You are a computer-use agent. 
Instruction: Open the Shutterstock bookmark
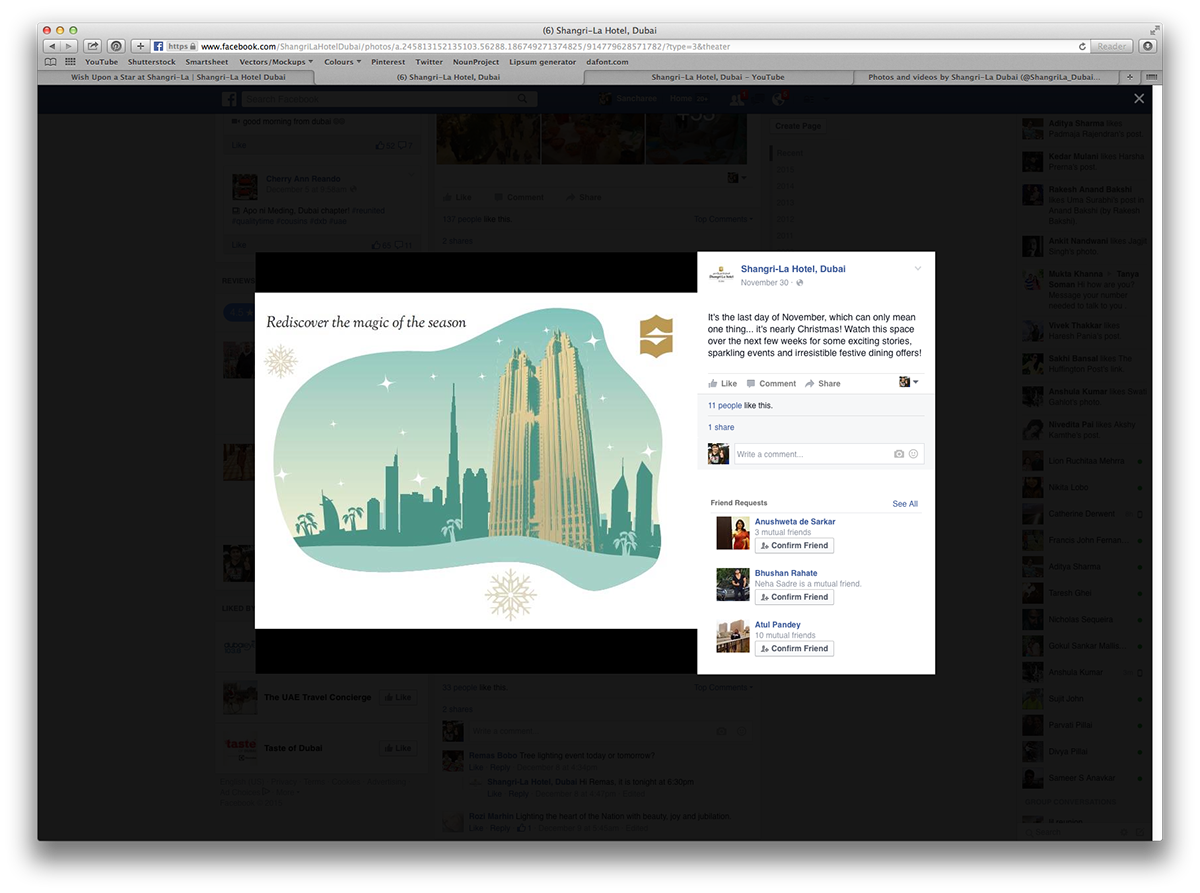click(x=151, y=62)
